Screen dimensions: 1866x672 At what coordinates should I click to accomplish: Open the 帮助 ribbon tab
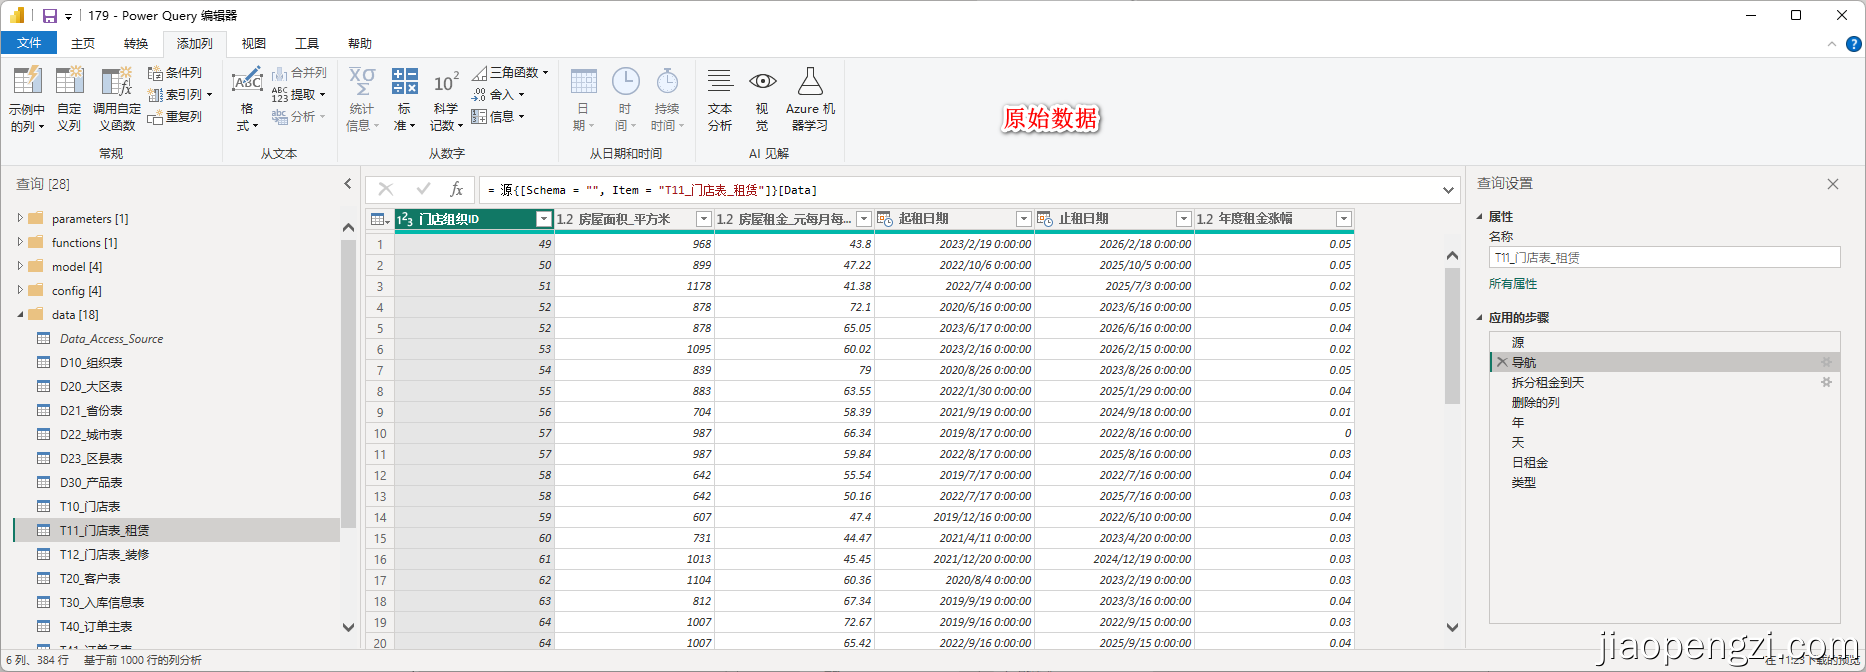click(360, 43)
